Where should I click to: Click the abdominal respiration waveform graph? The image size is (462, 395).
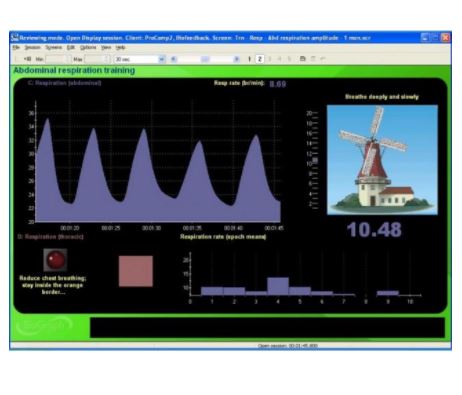click(158, 162)
